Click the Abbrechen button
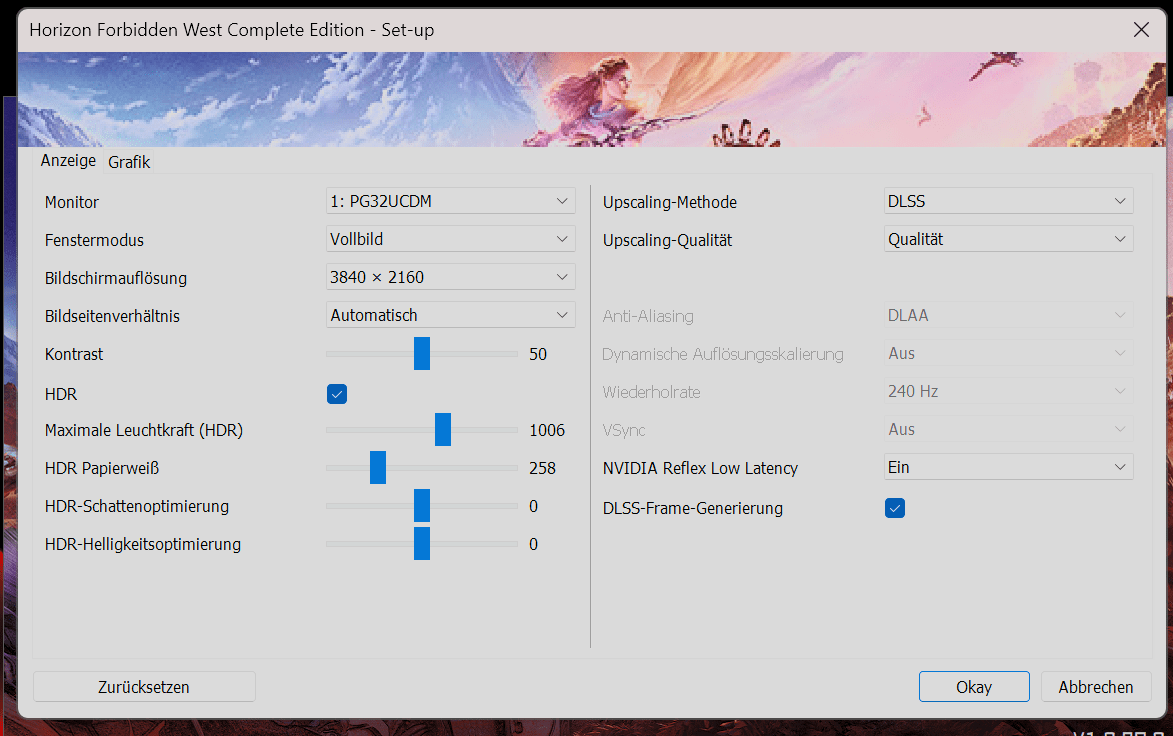 [1096, 687]
